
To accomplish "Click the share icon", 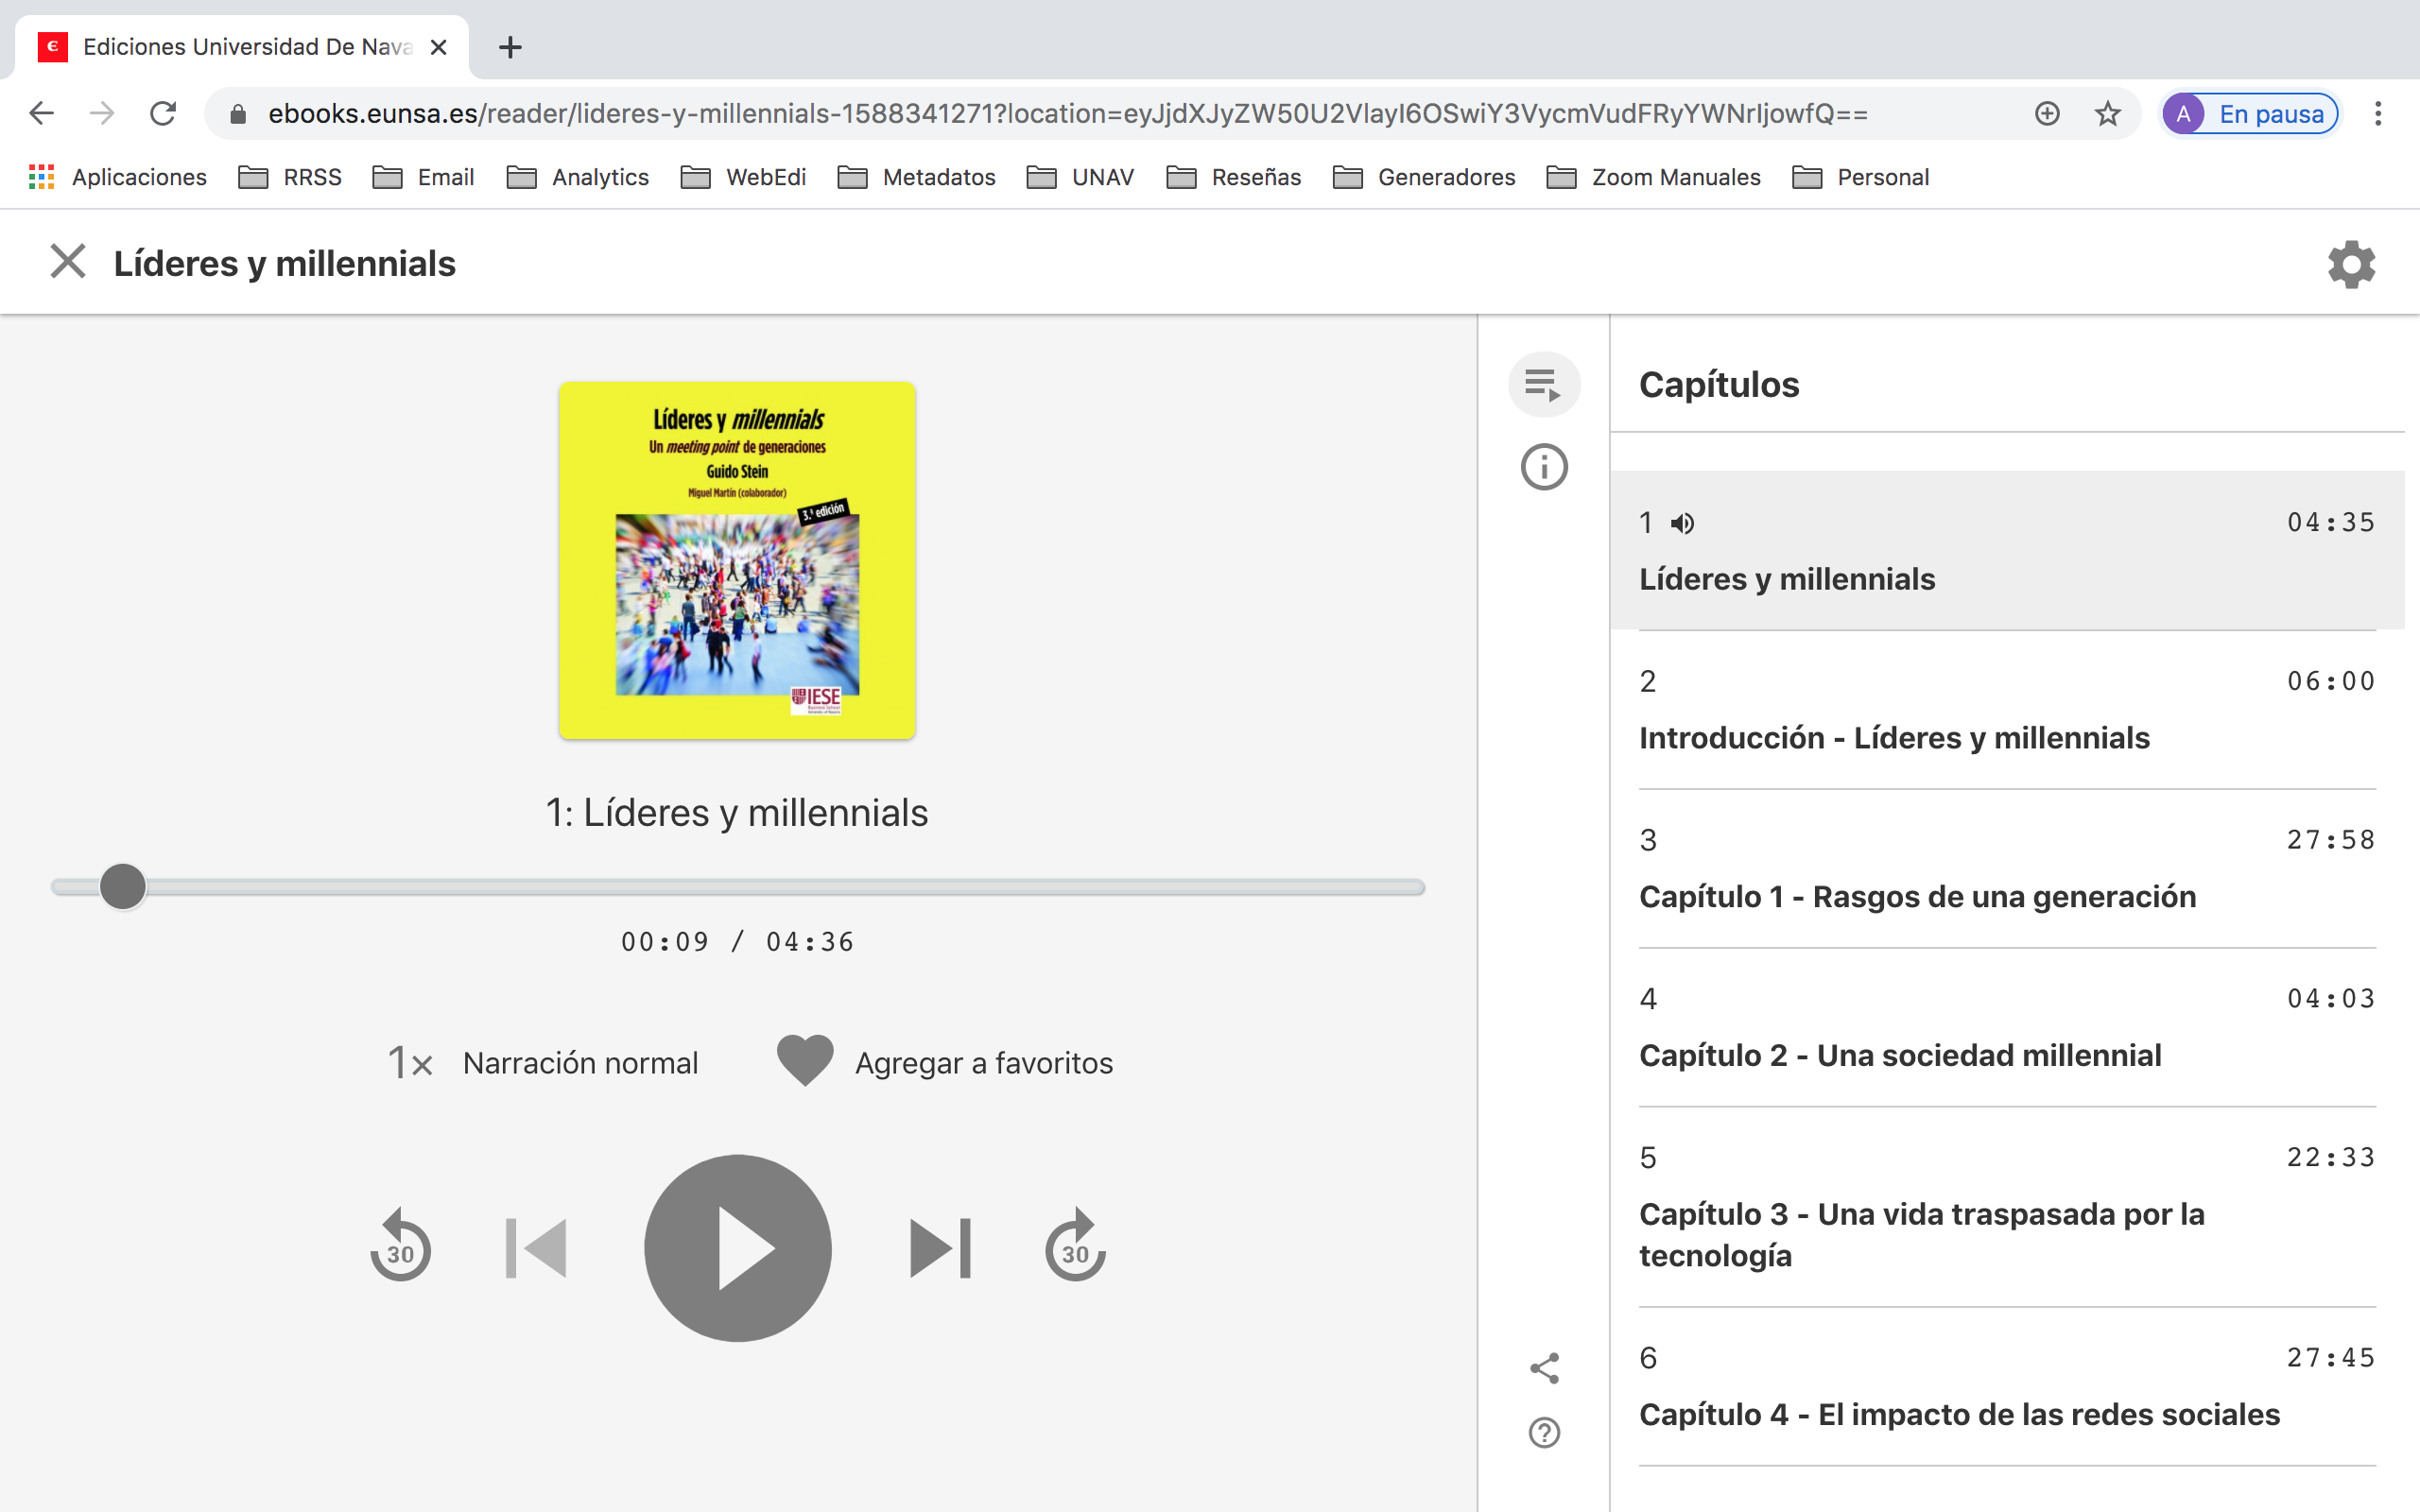I will click(1544, 1369).
